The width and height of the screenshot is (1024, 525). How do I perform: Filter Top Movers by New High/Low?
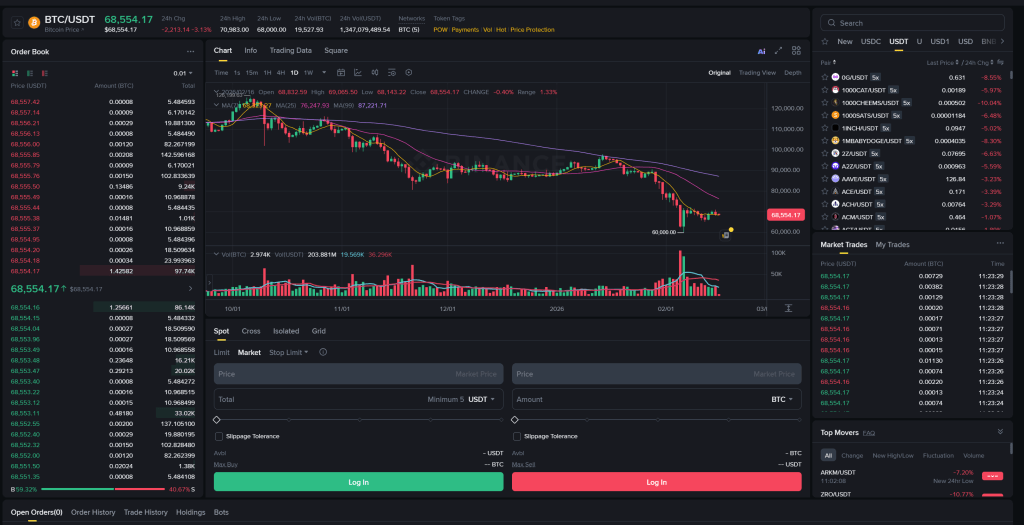(893, 455)
